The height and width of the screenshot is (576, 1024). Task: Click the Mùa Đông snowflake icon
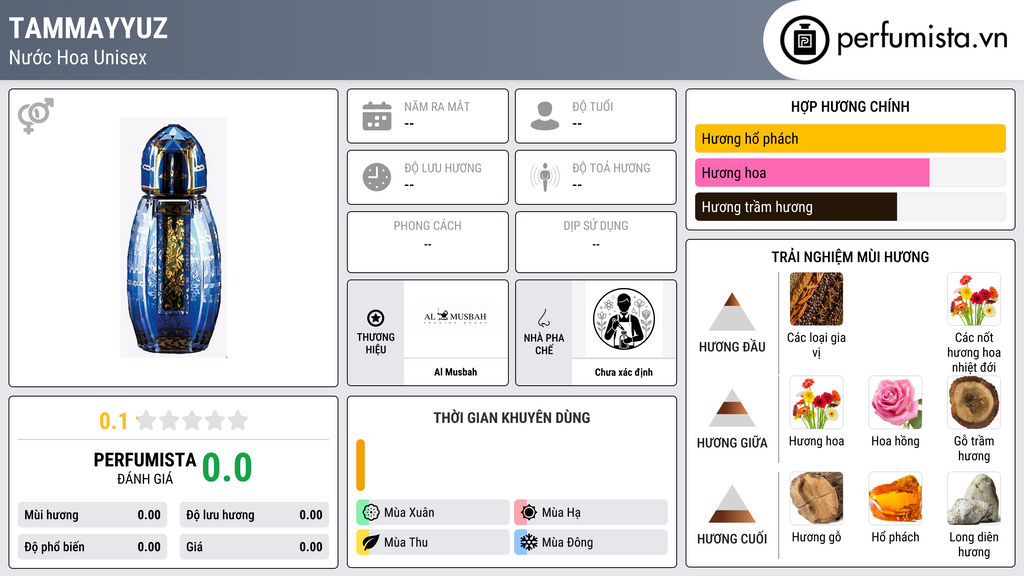point(529,542)
